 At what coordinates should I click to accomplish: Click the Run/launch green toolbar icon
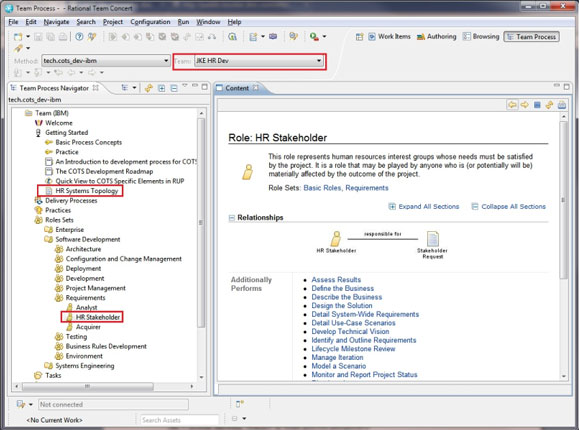(x=314, y=37)
